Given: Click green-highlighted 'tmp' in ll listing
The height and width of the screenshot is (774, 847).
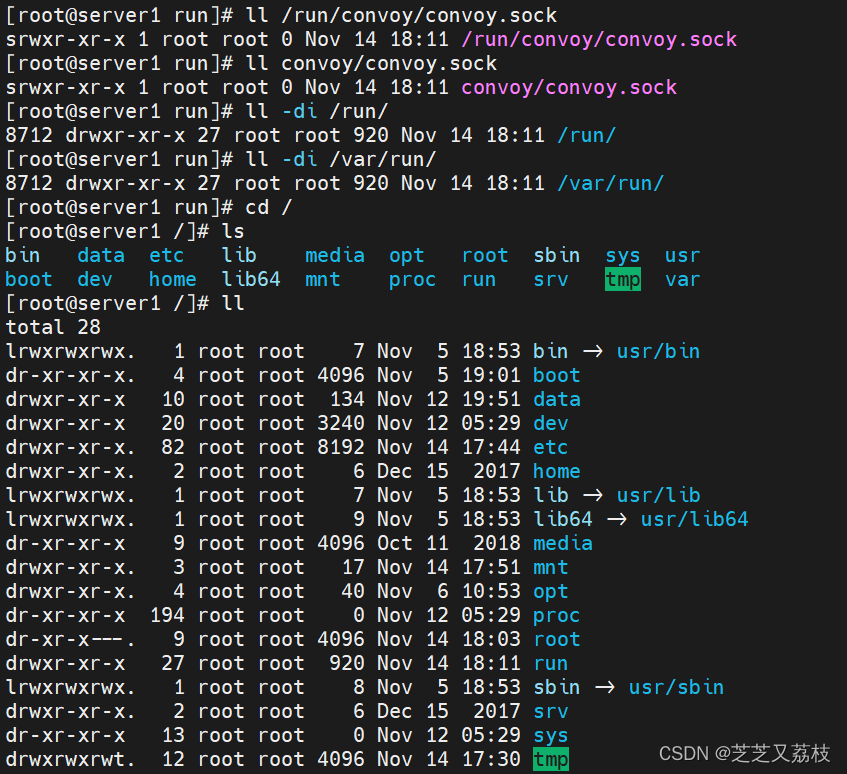Looking at the screenshot, I should click(551, 759).
